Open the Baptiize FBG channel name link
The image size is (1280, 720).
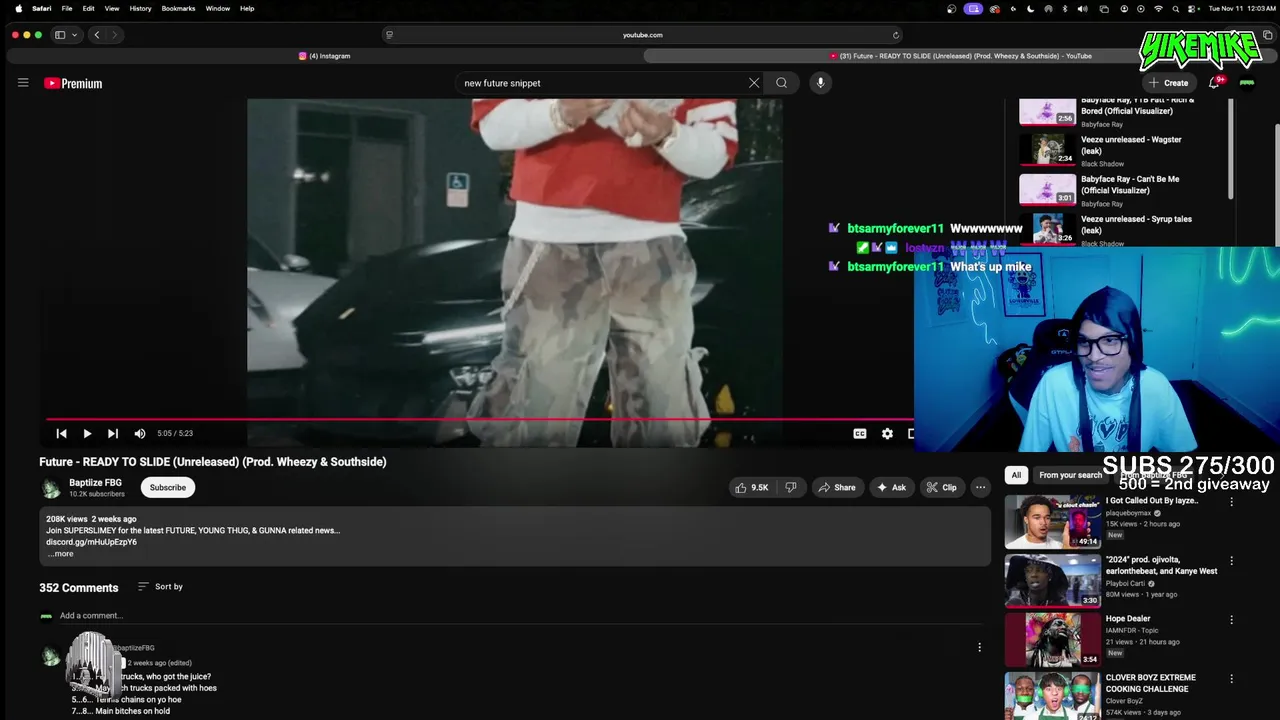95,482
